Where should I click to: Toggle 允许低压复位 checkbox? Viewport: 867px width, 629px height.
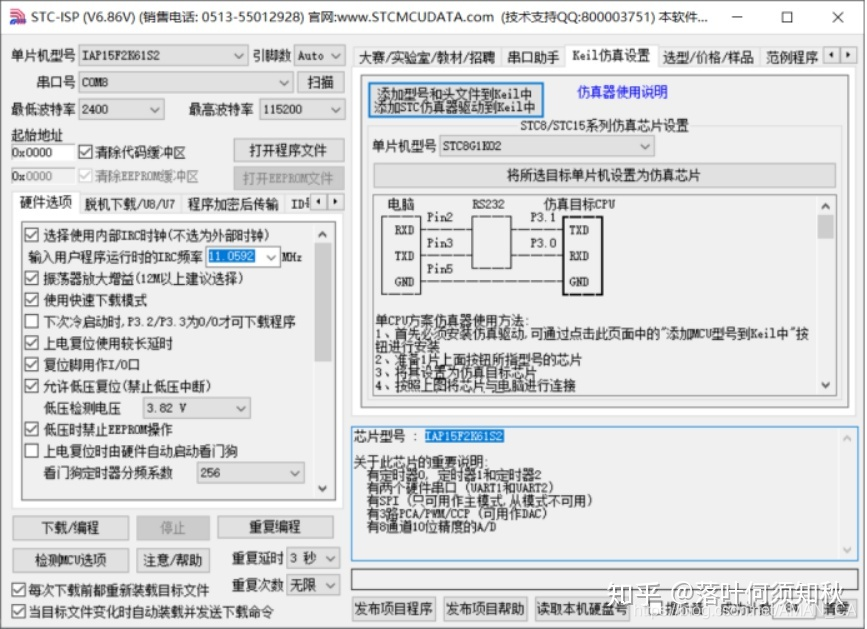(x=32, y=386)
